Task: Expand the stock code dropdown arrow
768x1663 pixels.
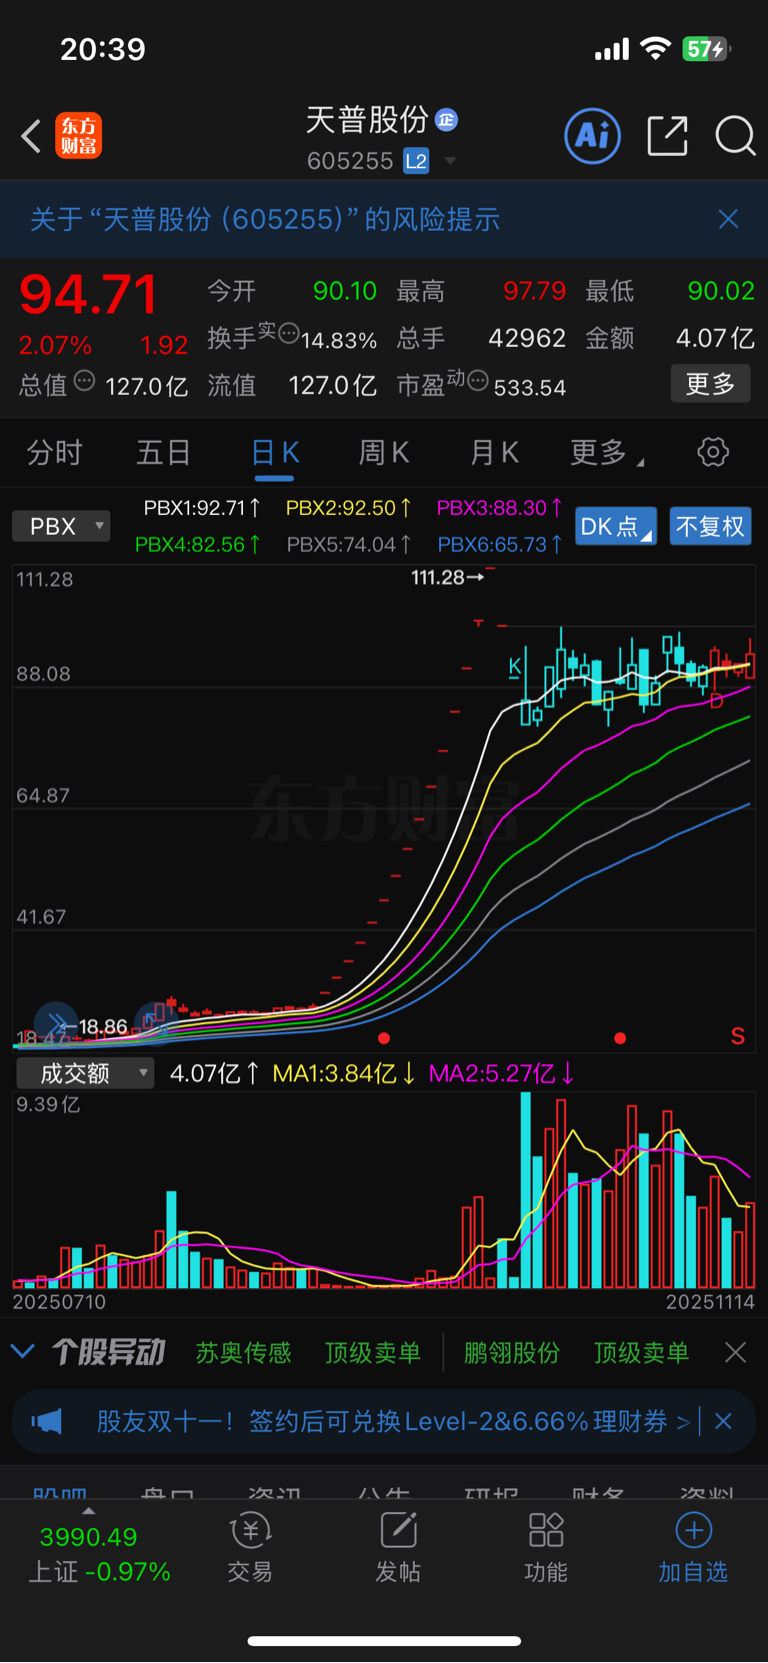Action: (x=450, y=161)
